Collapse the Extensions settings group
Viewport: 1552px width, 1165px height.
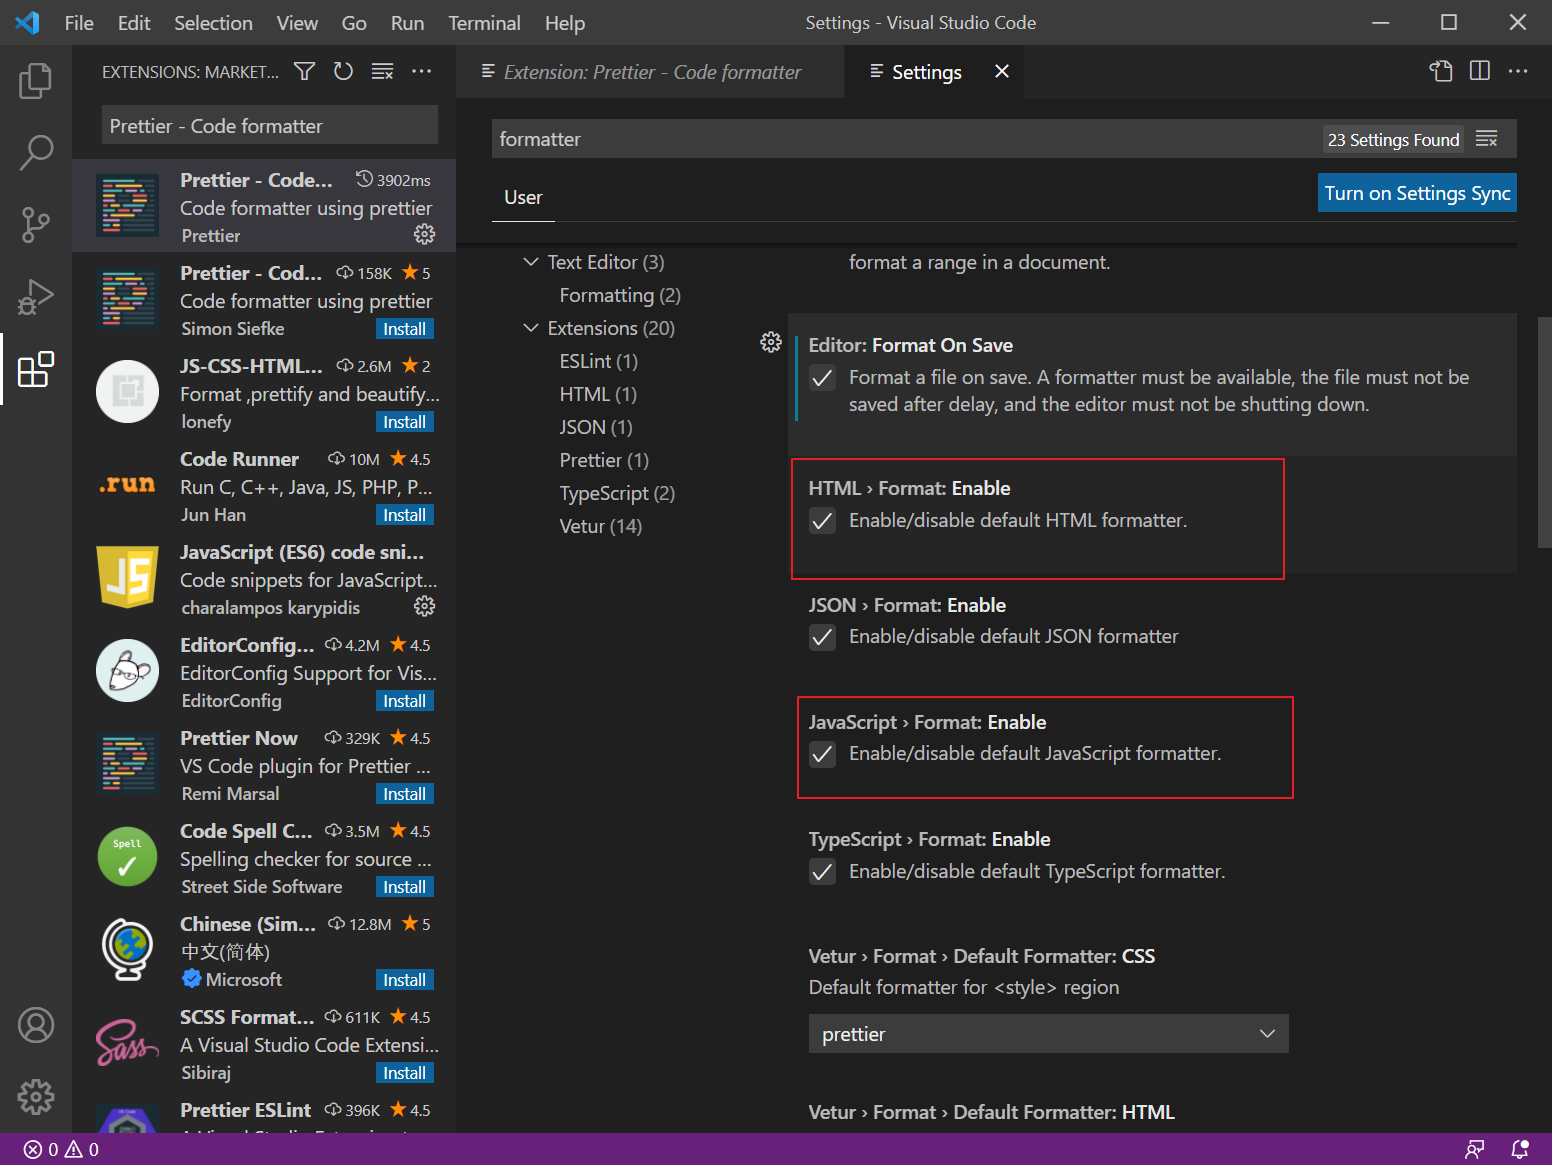pos(531,328)
